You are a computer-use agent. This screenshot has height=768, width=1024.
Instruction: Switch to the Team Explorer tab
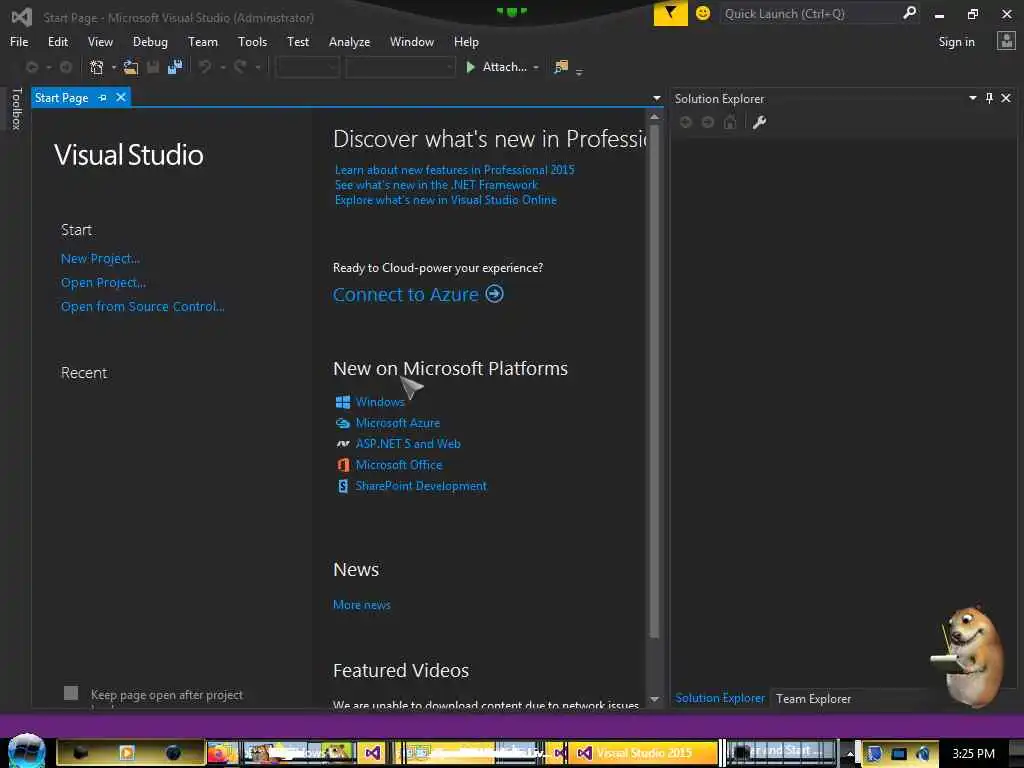tap(813, 698)
